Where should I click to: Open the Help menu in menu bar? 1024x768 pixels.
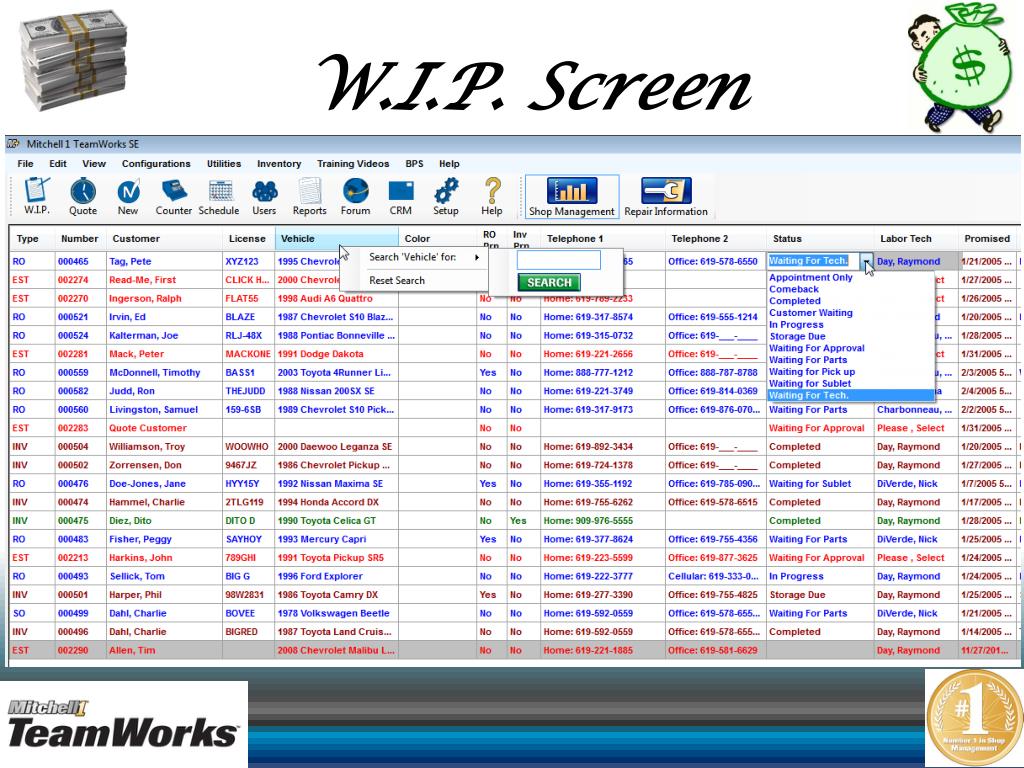tap(449, 163)
